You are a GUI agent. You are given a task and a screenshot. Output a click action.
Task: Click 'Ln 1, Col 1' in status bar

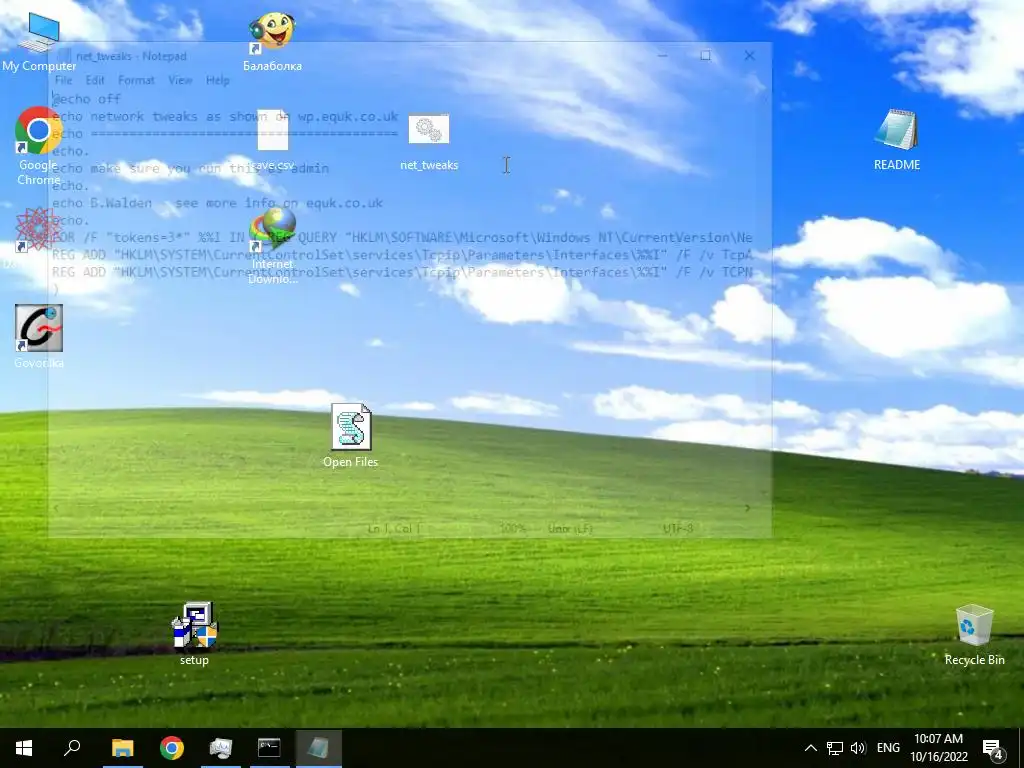pyautogui.click(x=393, y=528)
